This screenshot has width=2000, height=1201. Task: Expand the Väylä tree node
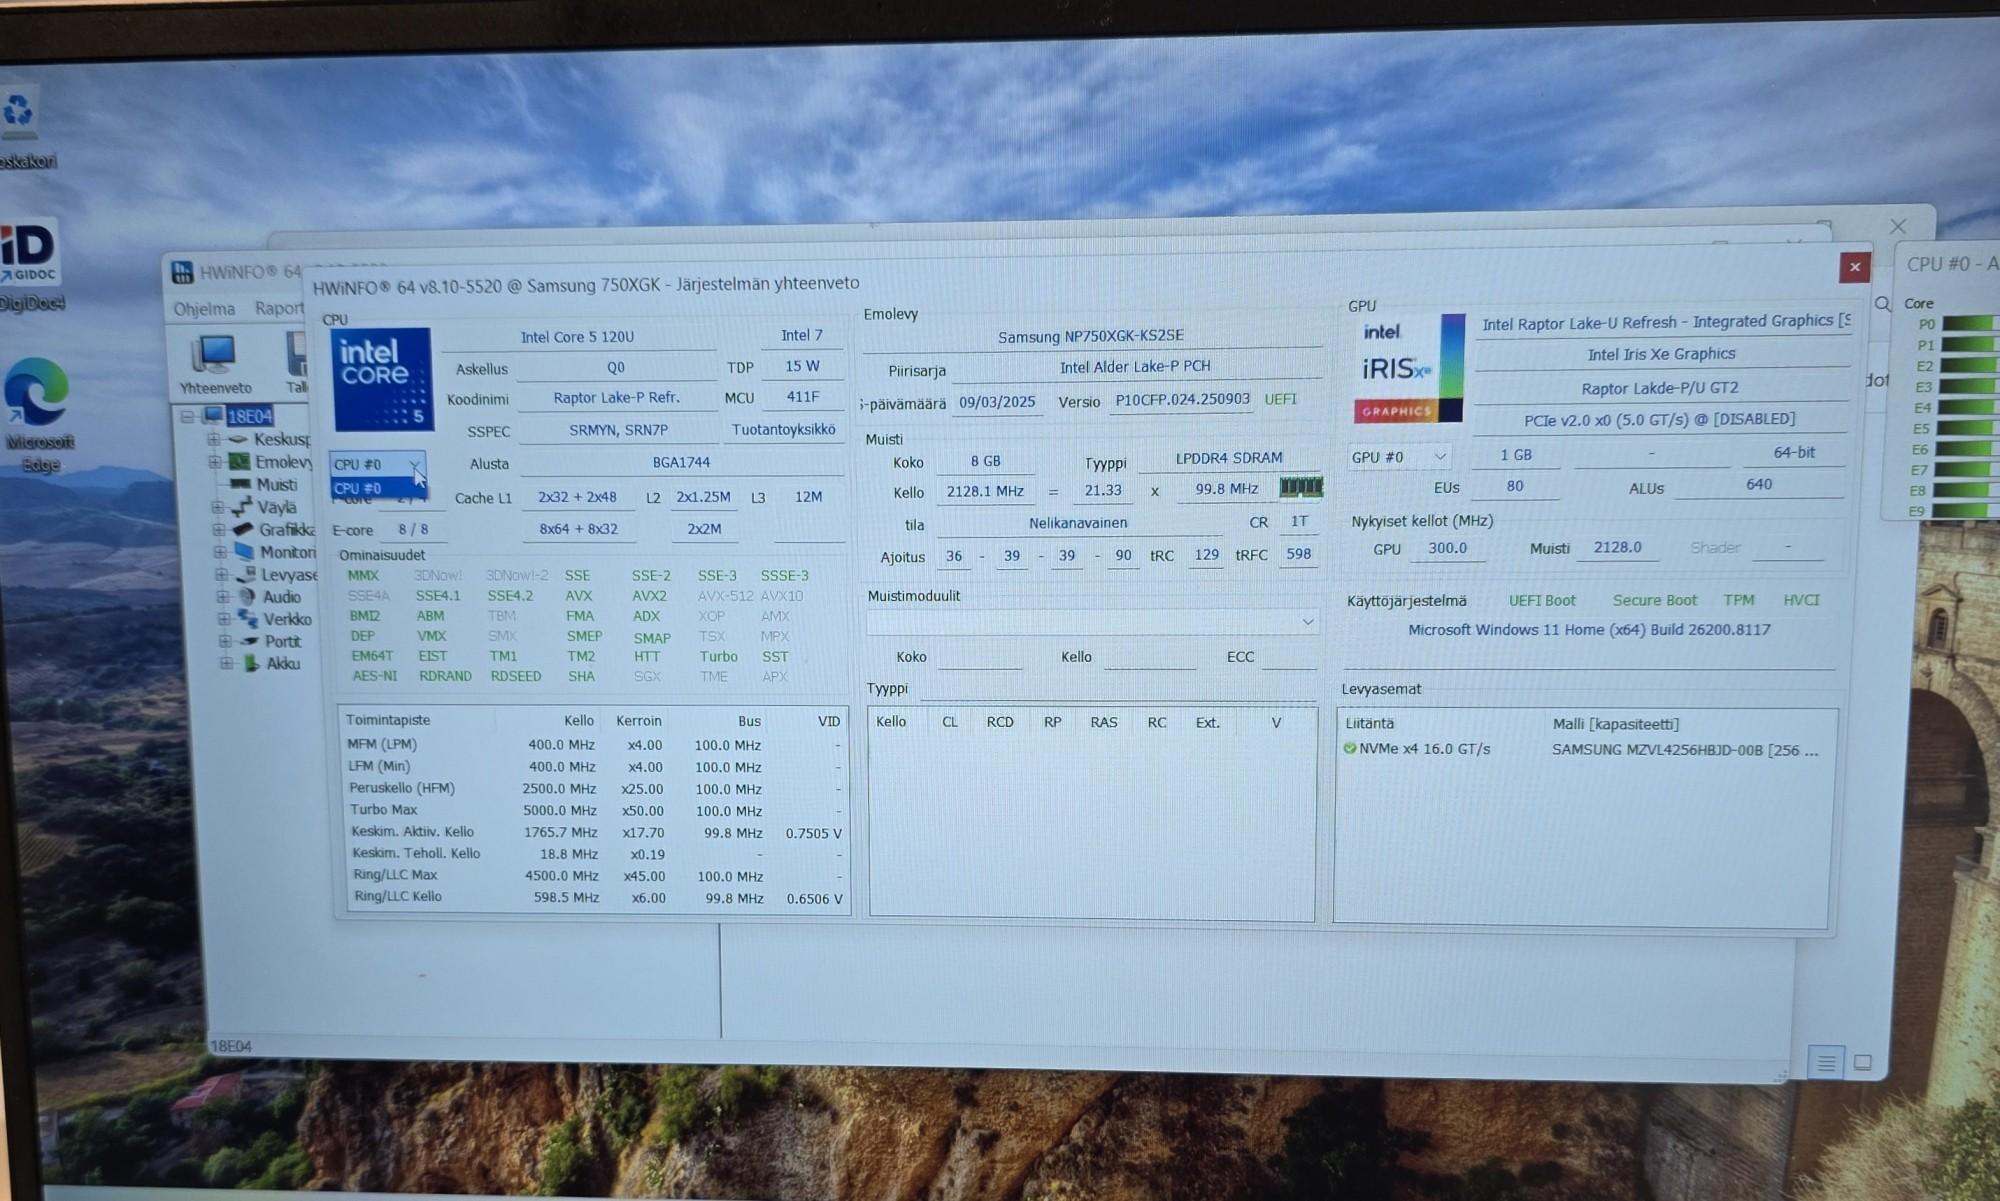point(217,507)
